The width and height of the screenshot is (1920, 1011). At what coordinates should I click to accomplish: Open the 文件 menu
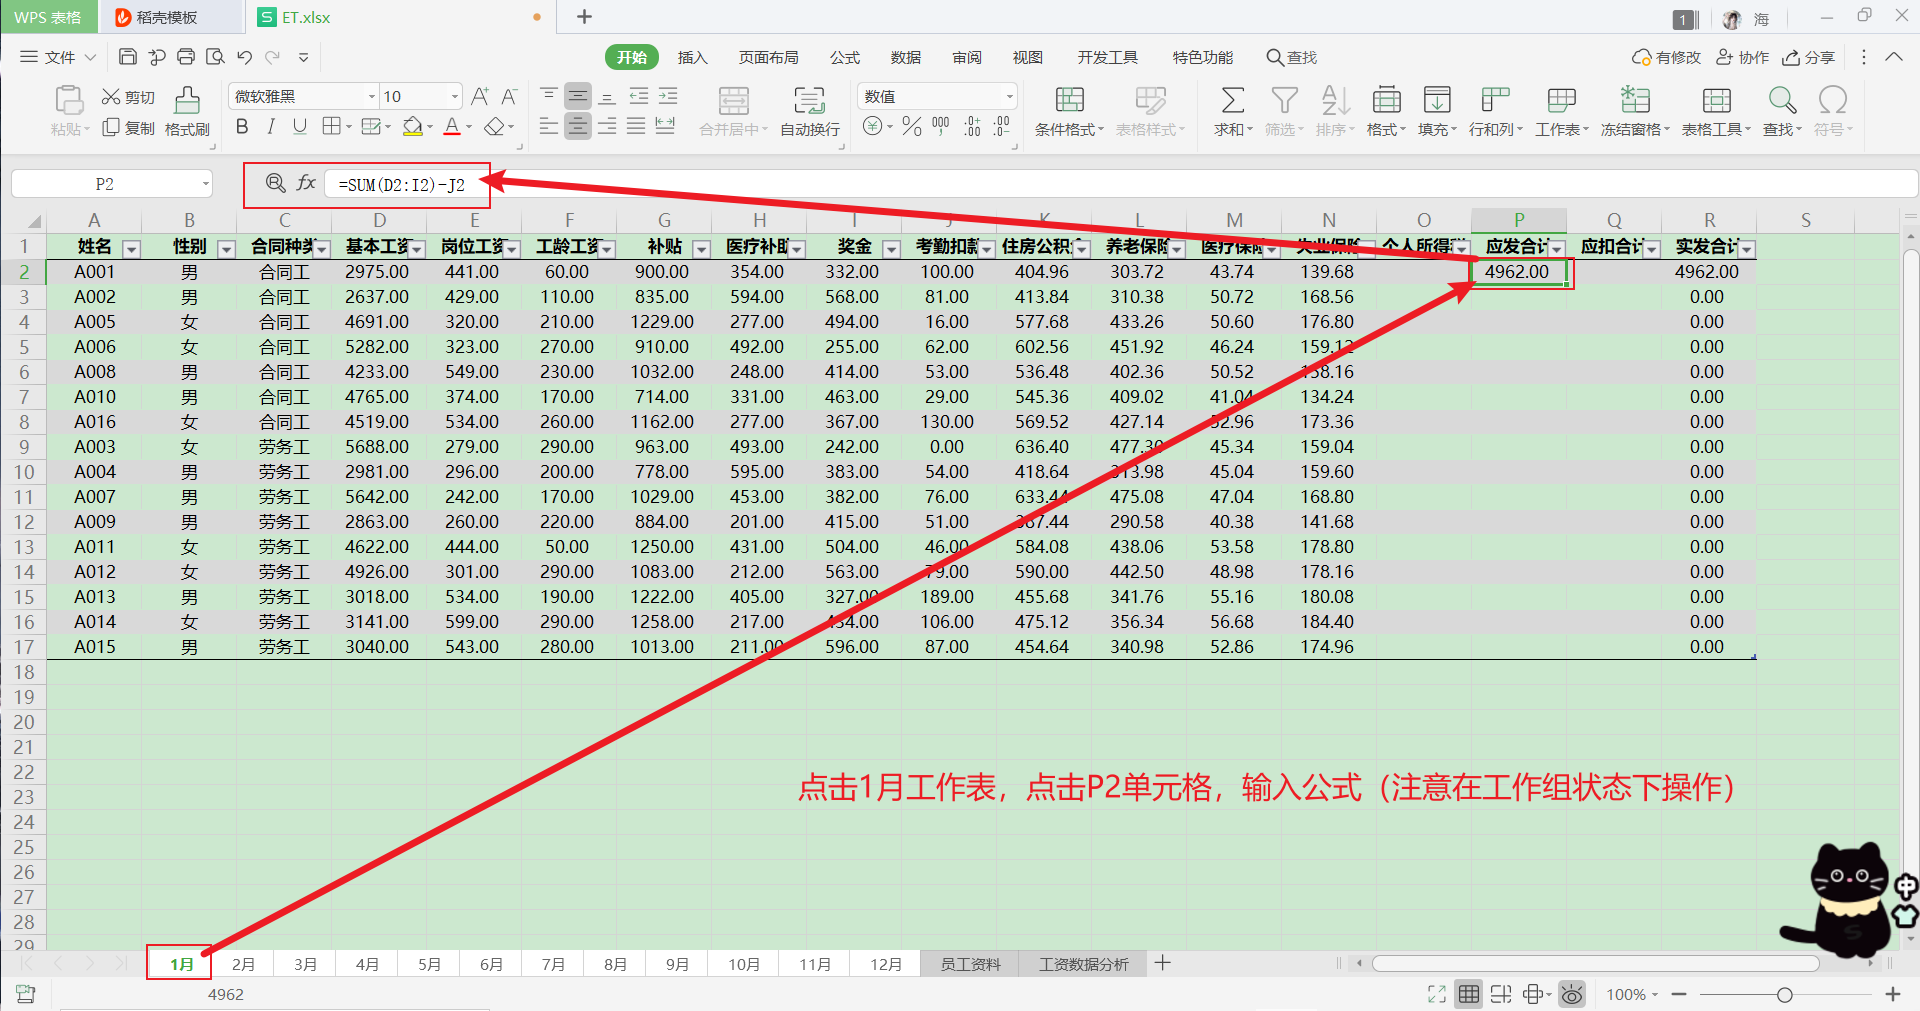[58, 57]
